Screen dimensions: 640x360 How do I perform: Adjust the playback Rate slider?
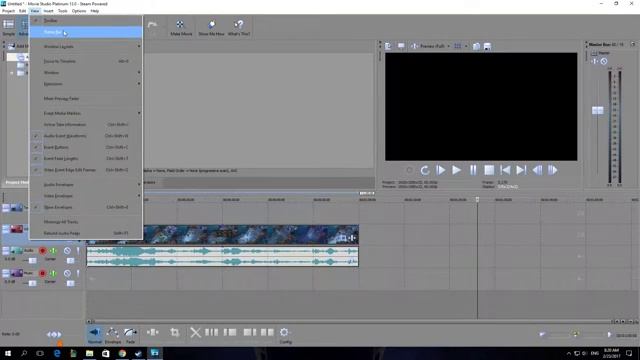pyautogui.click(x=54, y=334)
